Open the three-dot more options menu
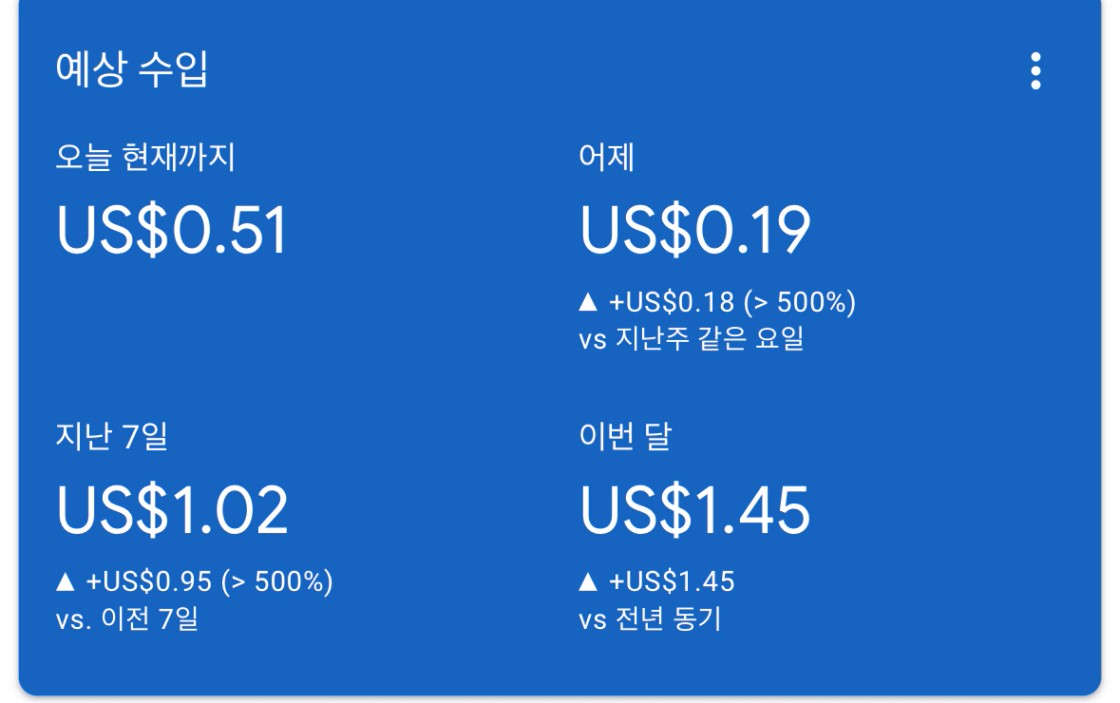1120x703 pixels. tap(1035, 71)
